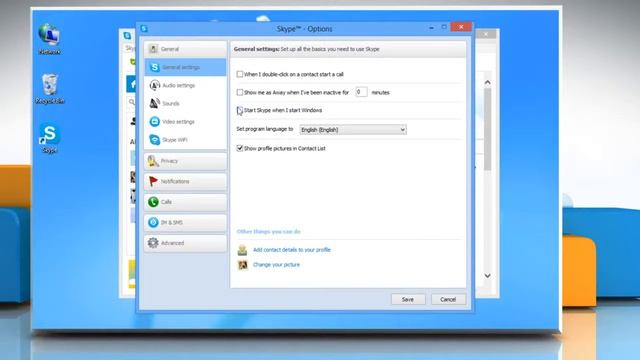This screenshot has height=360, width=640.
Task: Click the change your picture icon
Action: point(242,265)
